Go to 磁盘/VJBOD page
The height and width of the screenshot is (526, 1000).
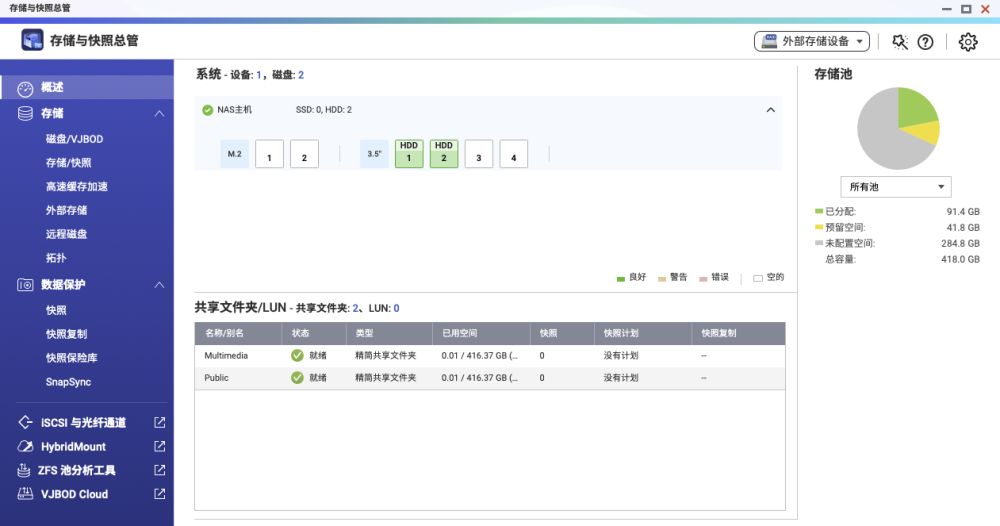click(74, 139)
